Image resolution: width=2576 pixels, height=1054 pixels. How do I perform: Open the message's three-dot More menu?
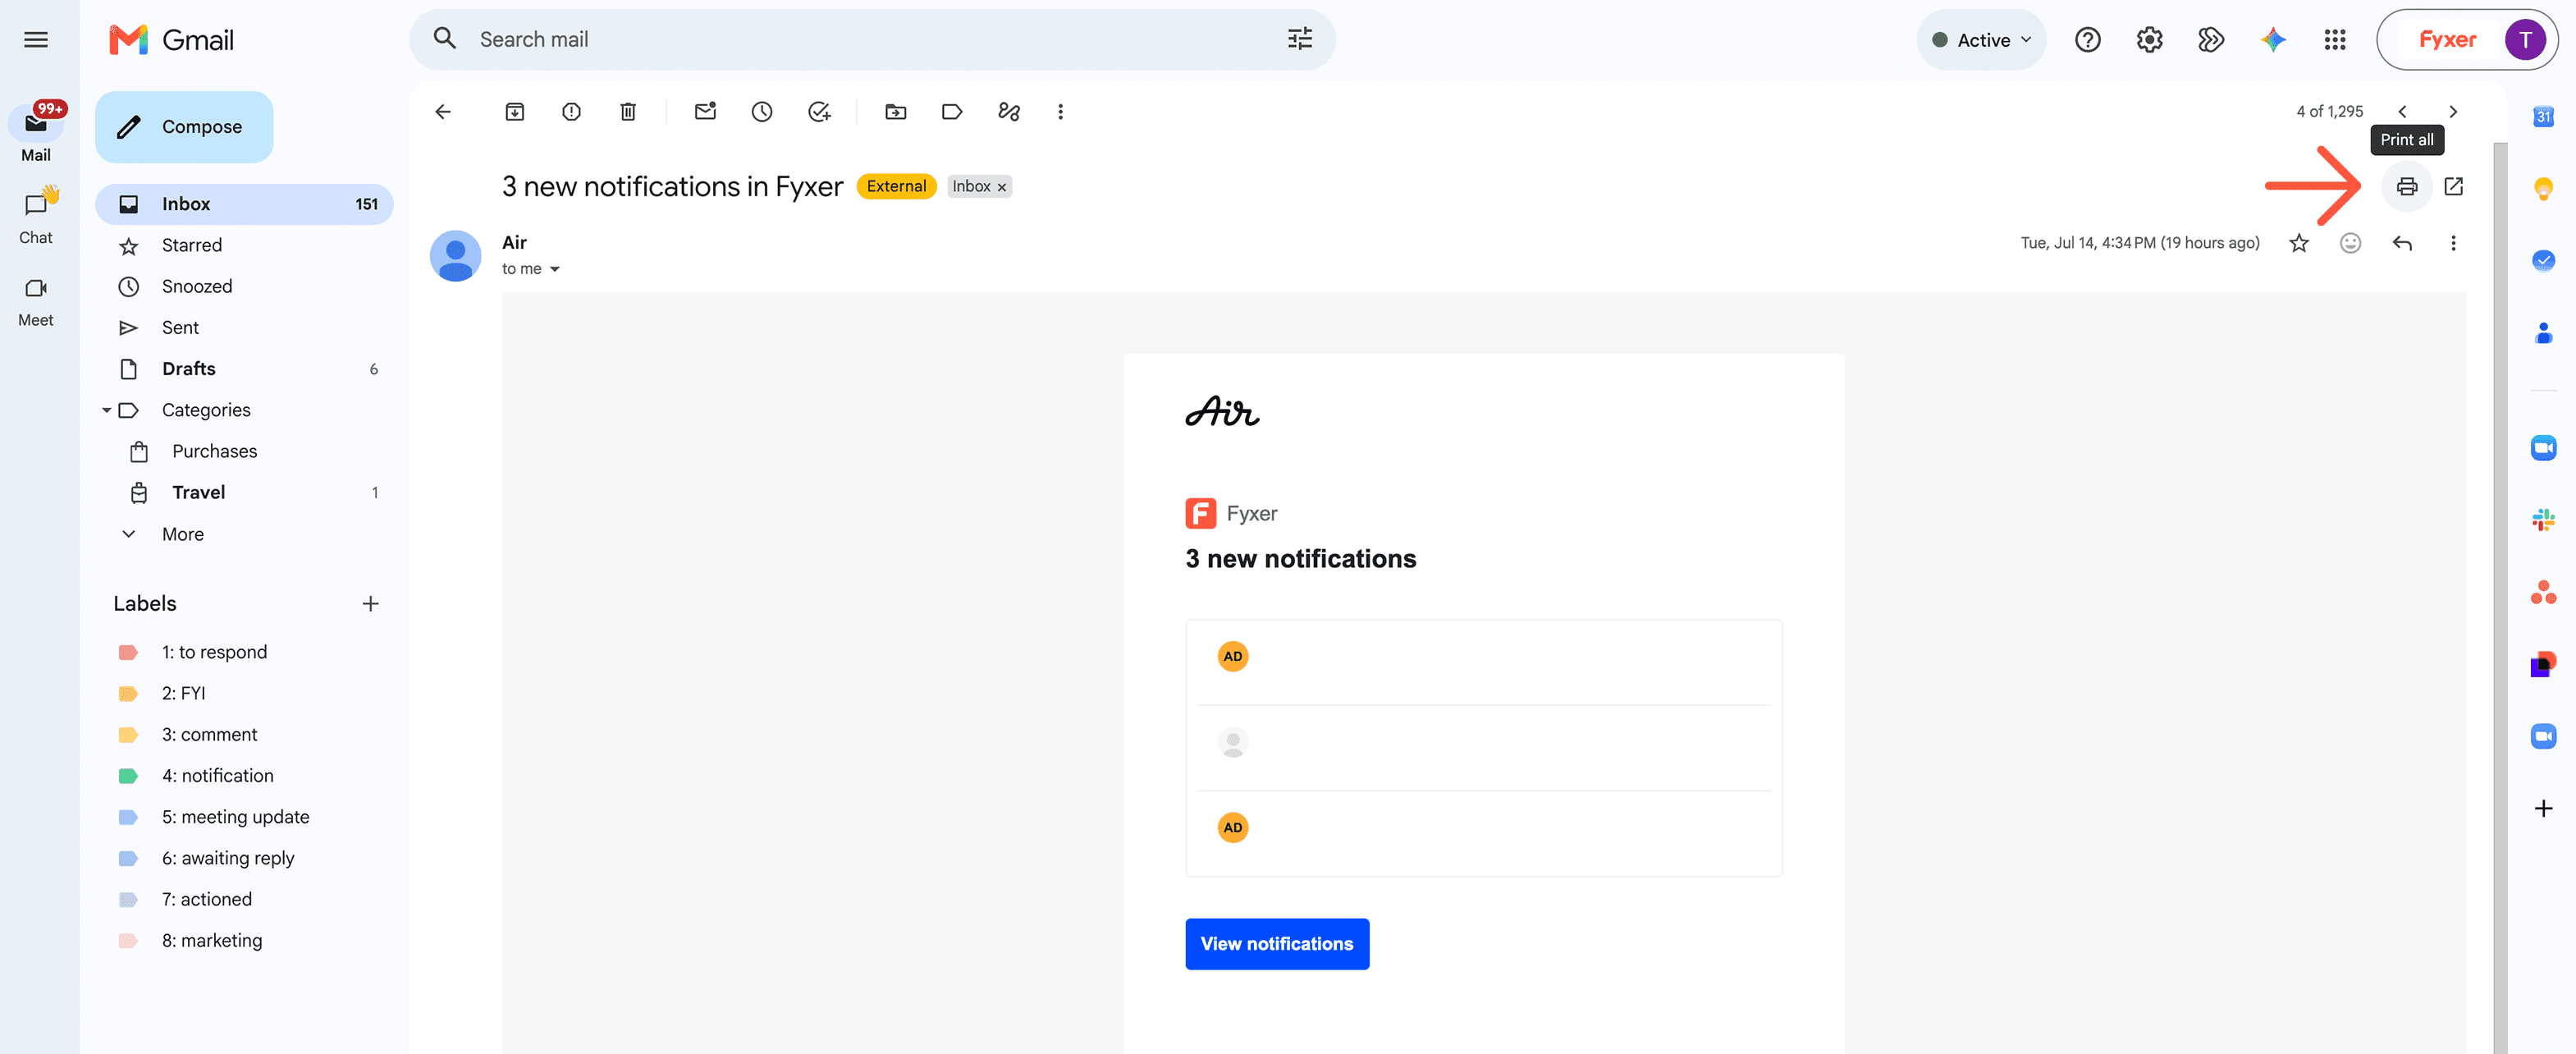point(2453,243)
